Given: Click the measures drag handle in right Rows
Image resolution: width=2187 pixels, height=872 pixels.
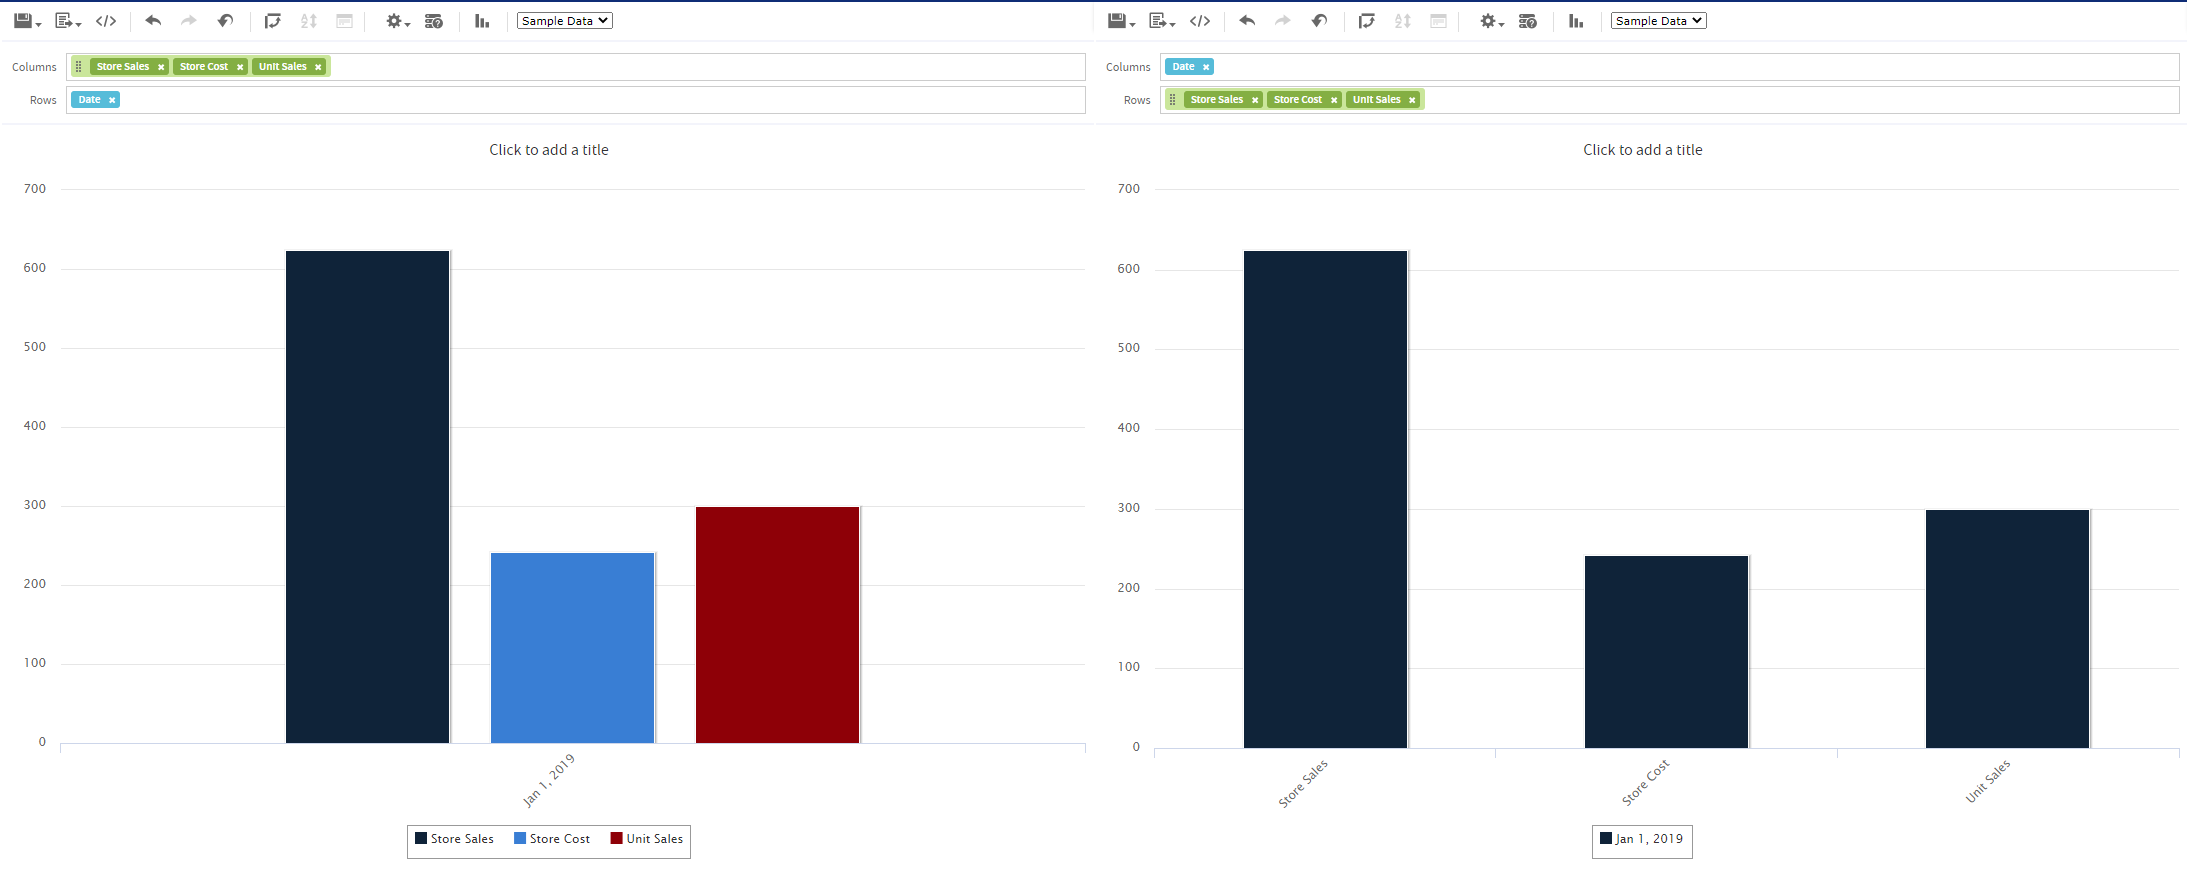Looking at the screenshot, I should point(1173,100).
